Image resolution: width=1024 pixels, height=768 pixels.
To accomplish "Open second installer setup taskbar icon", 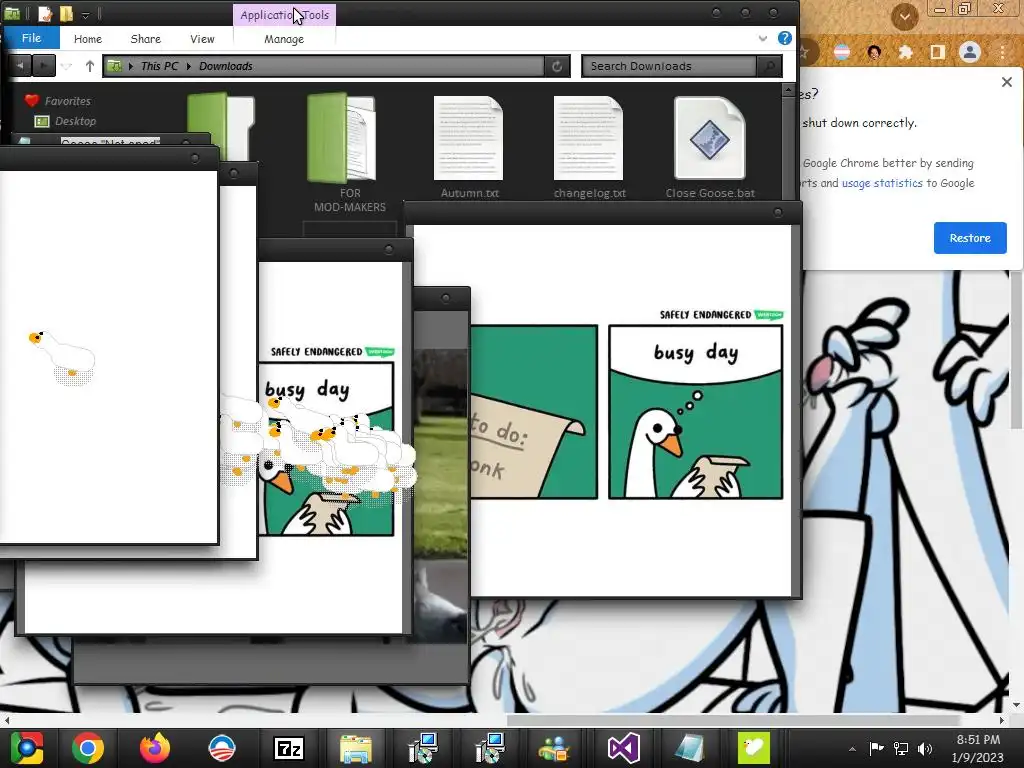I will (489, 748).
